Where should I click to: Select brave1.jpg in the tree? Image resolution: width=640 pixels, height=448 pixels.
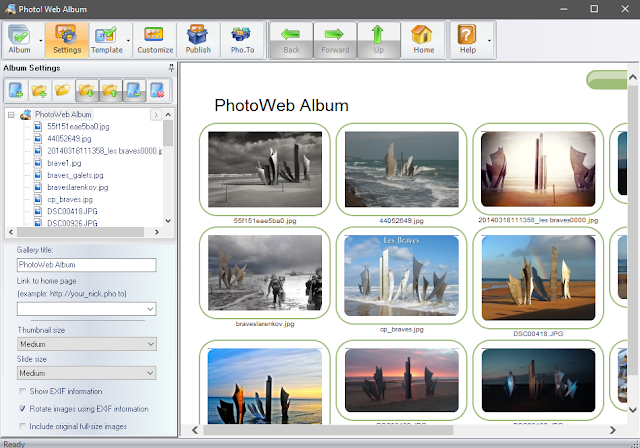(64, 163)
